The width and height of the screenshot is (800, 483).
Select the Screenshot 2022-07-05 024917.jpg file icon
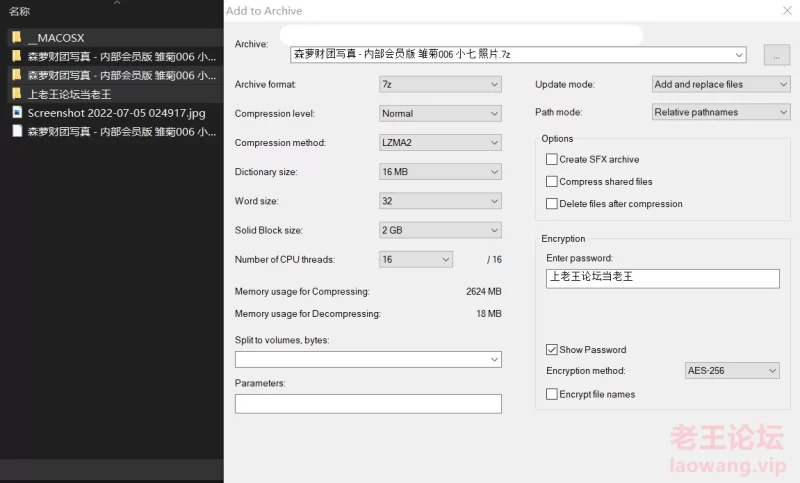(16, 112)
